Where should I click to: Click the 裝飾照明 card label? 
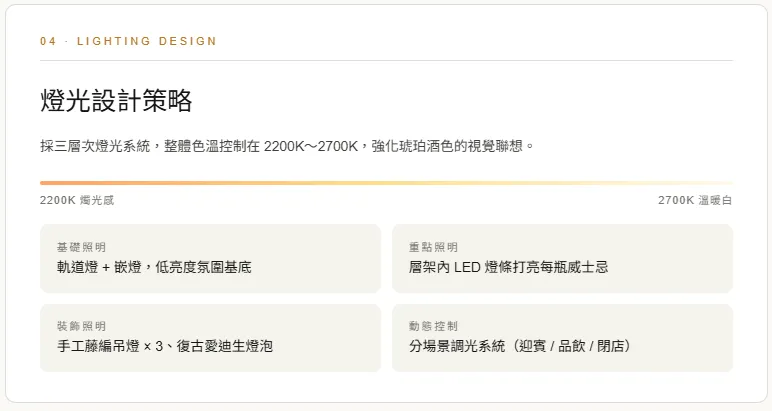(x=81, y=327)
